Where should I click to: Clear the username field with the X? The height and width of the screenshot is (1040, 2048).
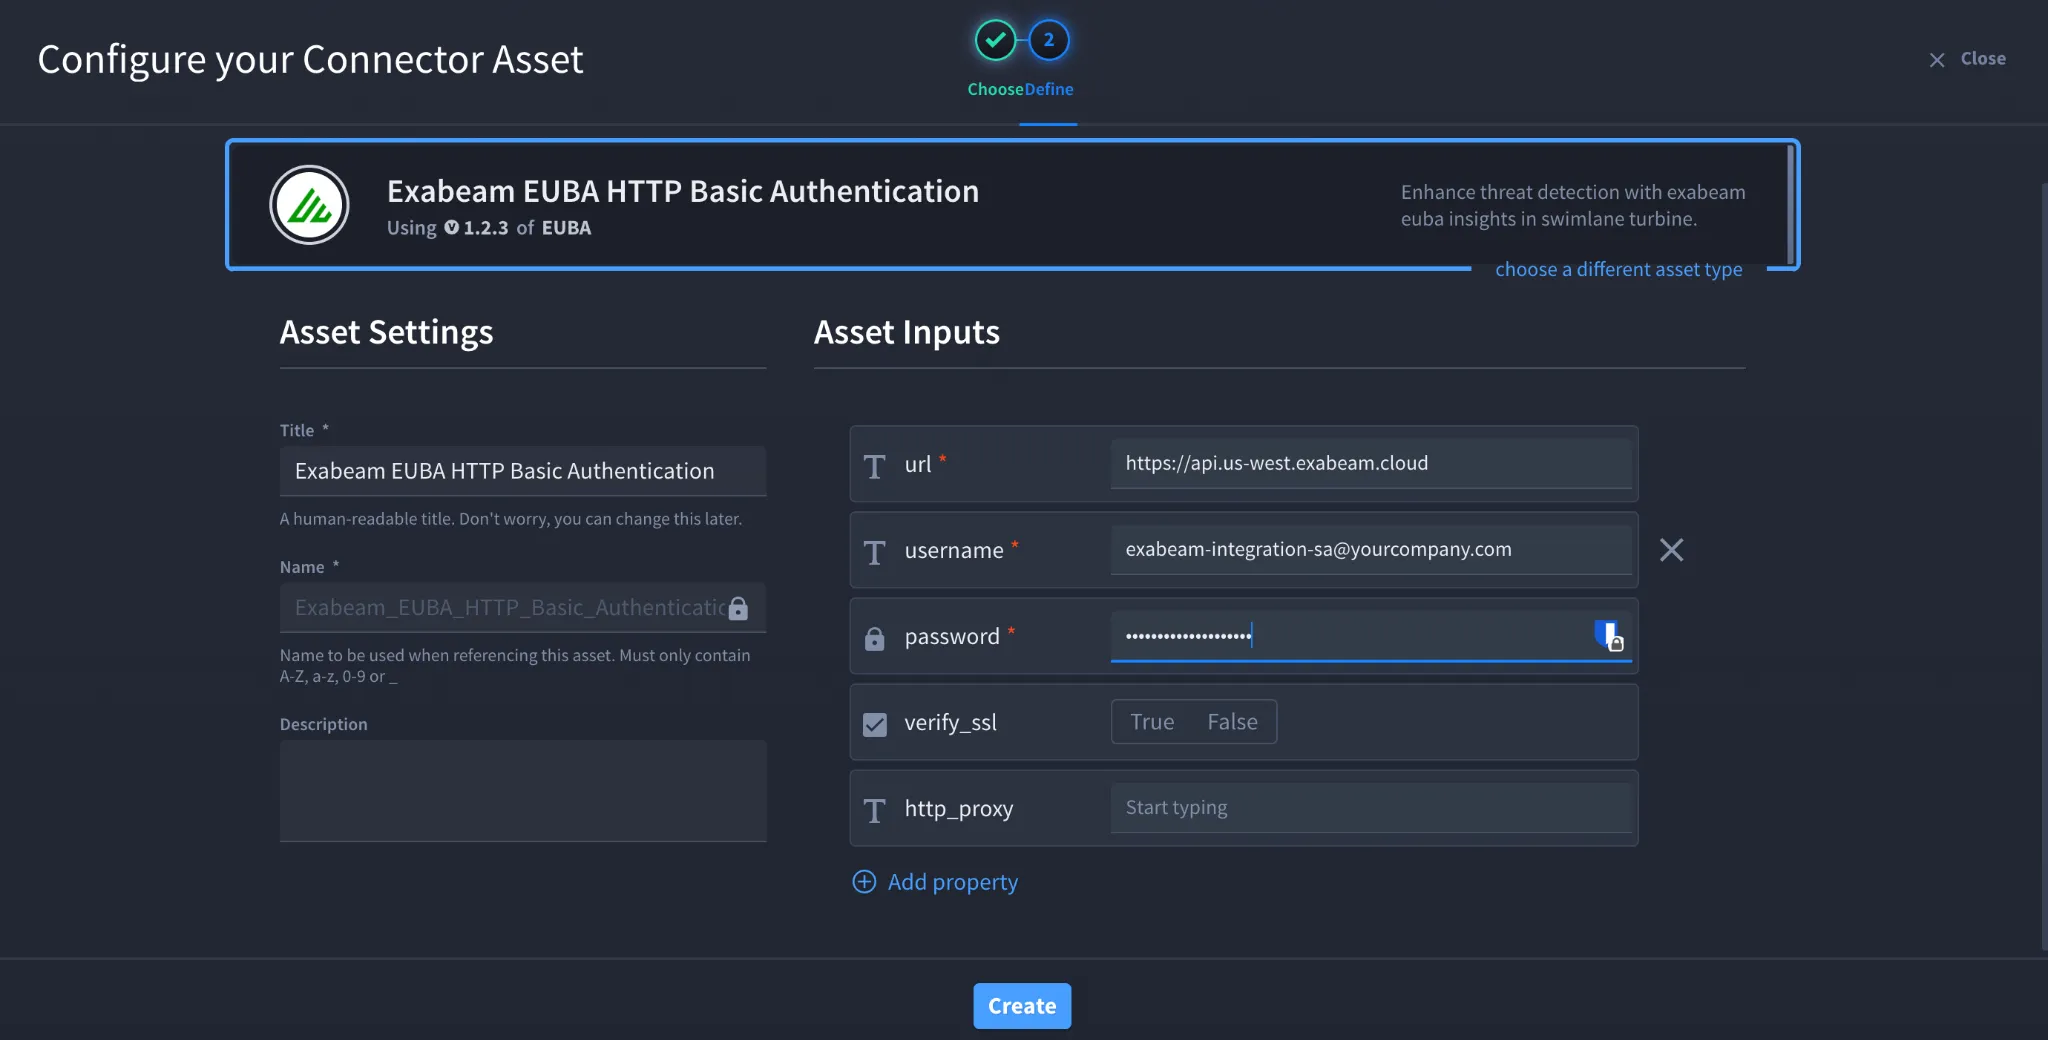click(x=1671, y=550)
